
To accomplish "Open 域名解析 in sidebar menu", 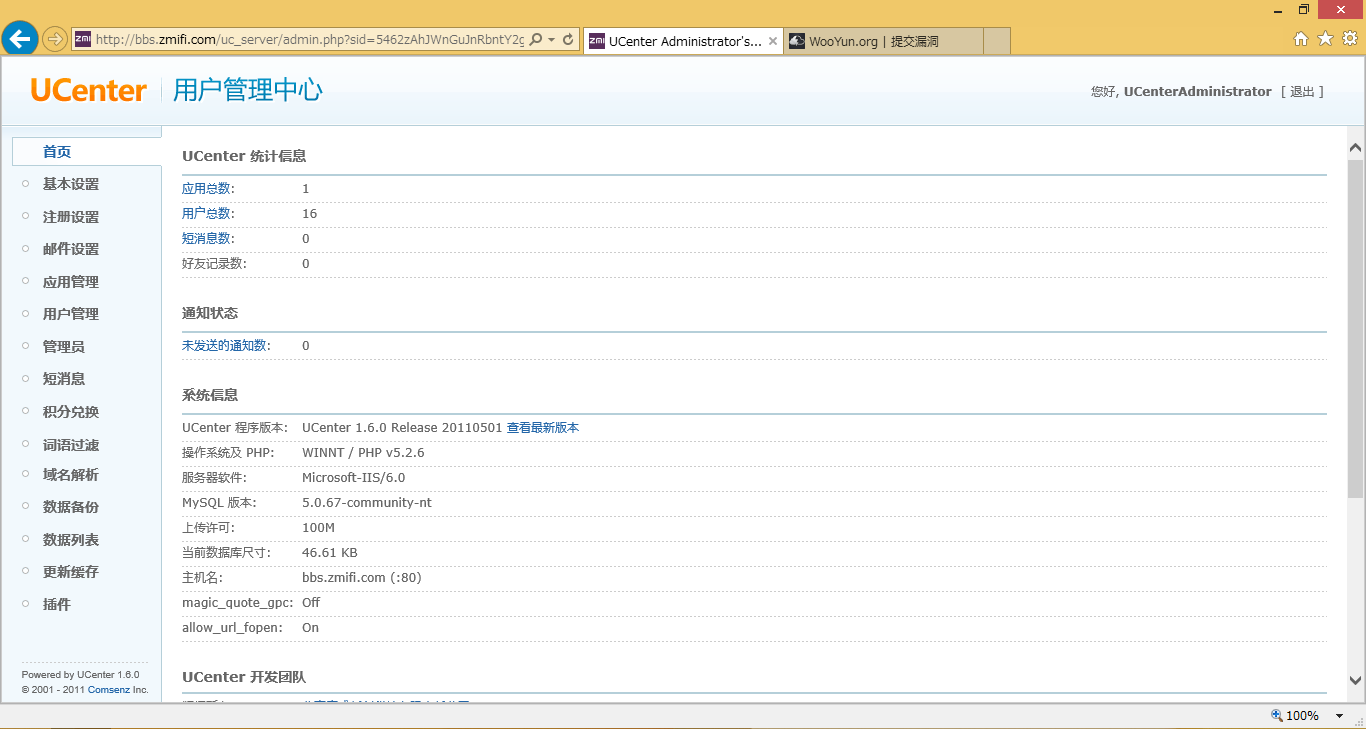I will click(71, 475).
